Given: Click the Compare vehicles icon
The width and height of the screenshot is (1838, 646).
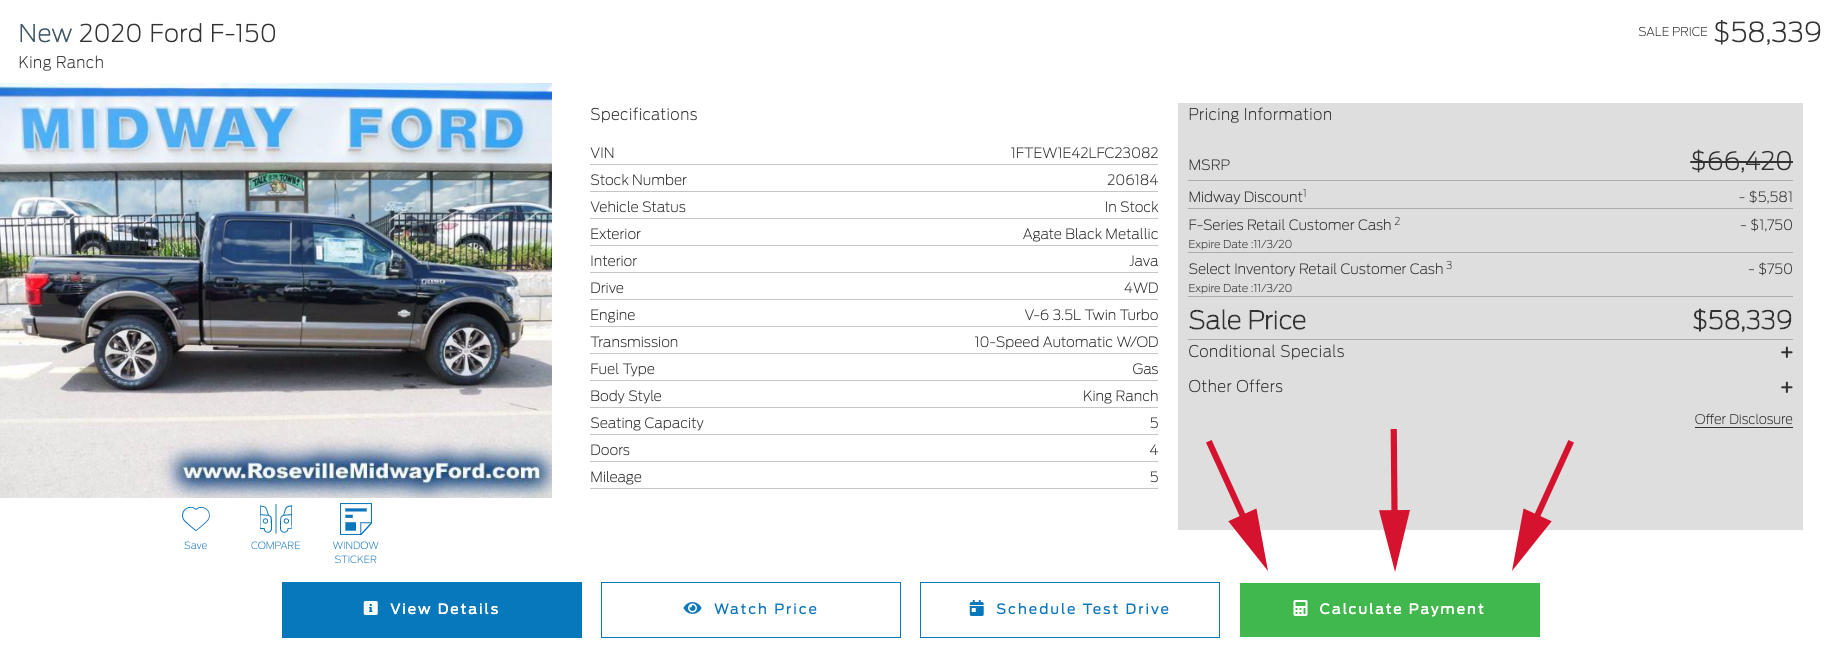Looking at the screenshot, I should tap(276, 519).
